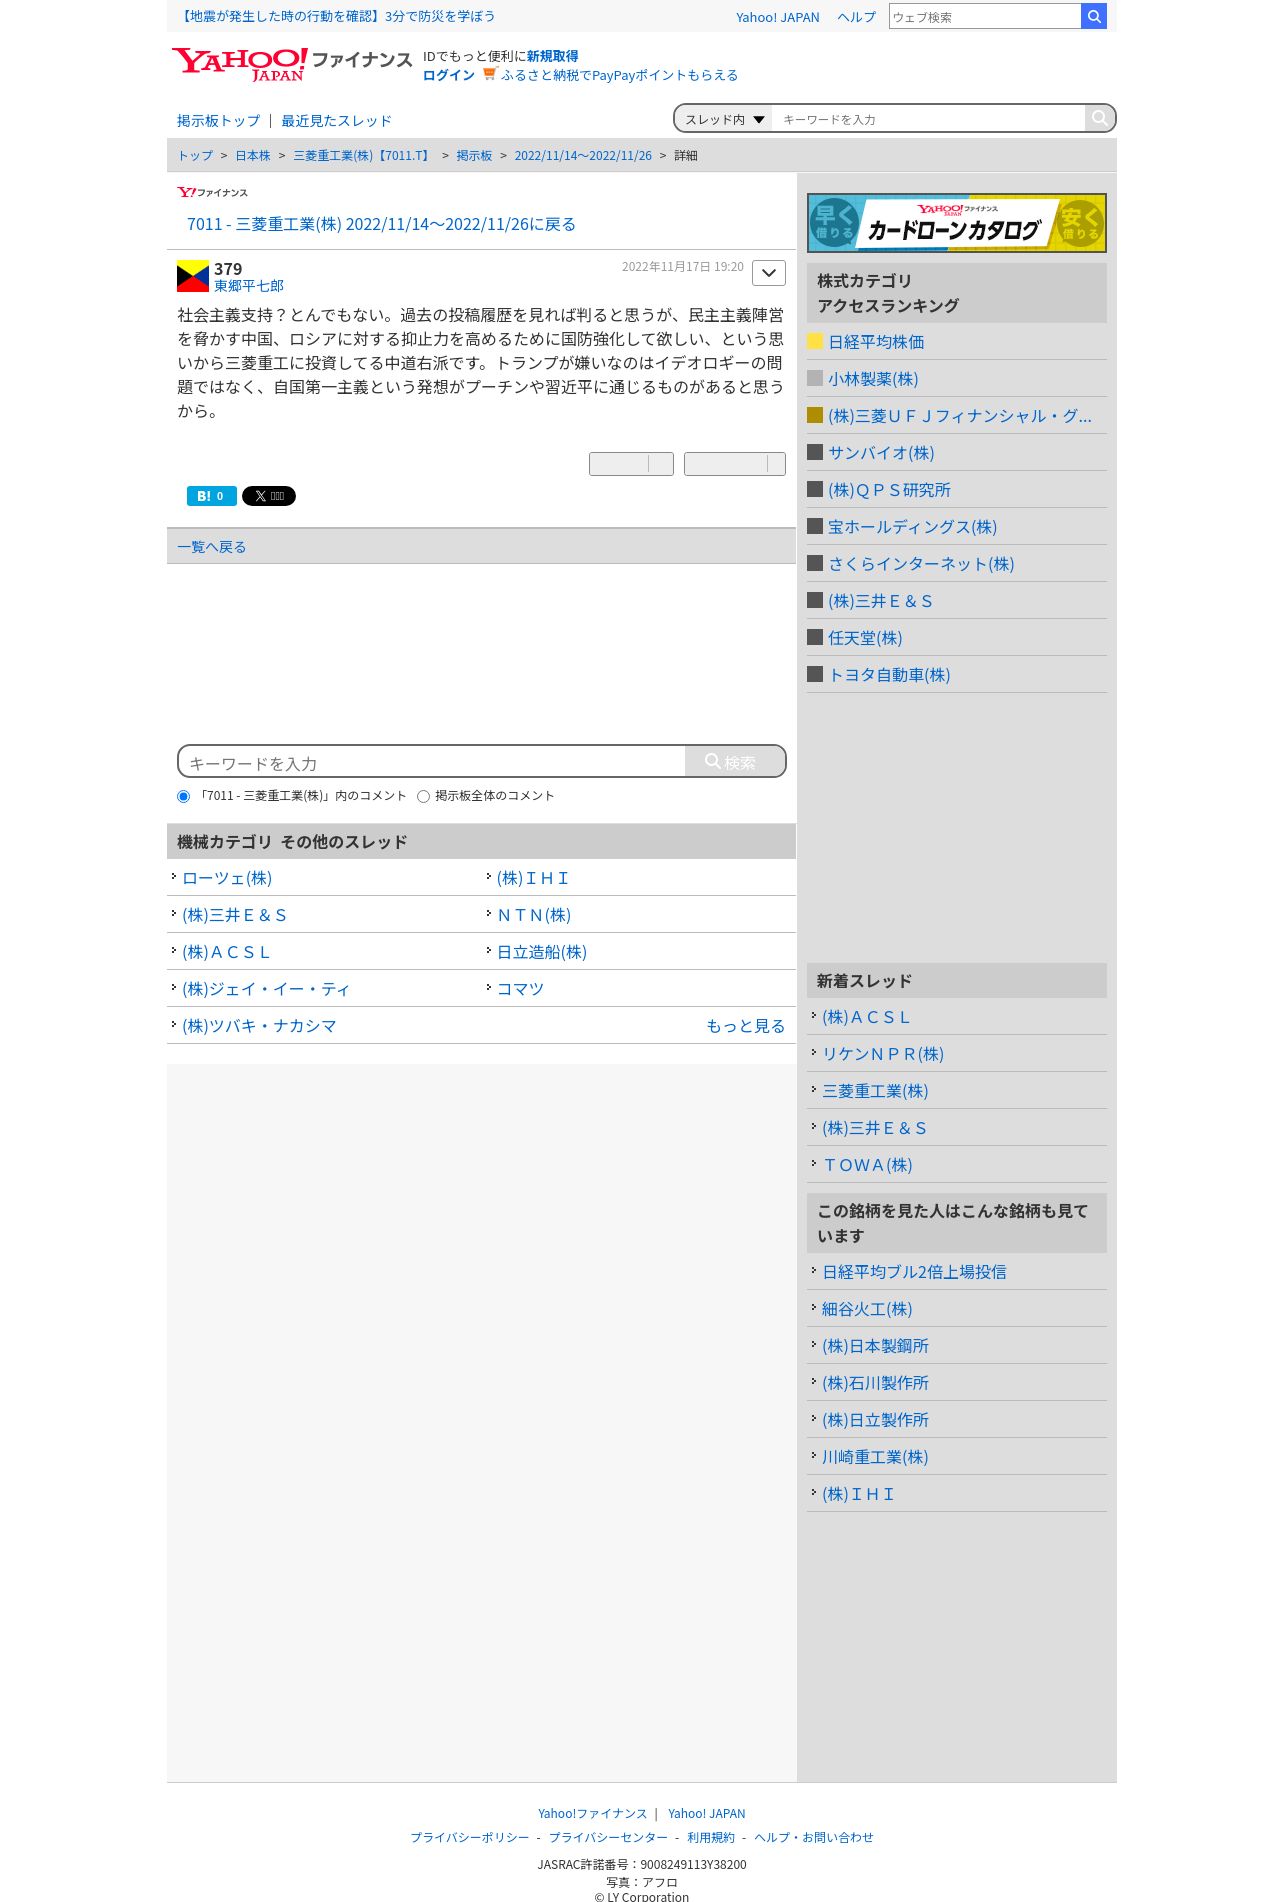Focus the ウェブ検索 input at top

(985, 16)
